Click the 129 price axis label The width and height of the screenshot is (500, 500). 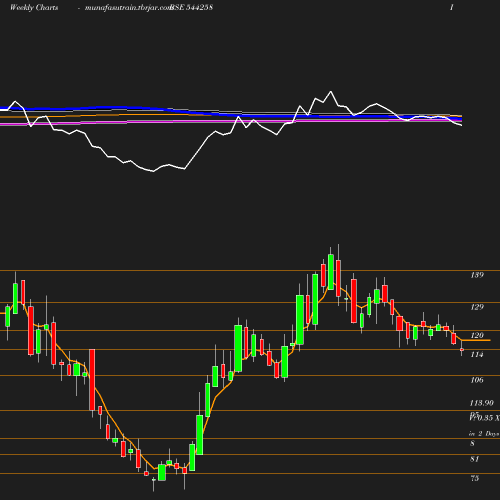point(477,307)
